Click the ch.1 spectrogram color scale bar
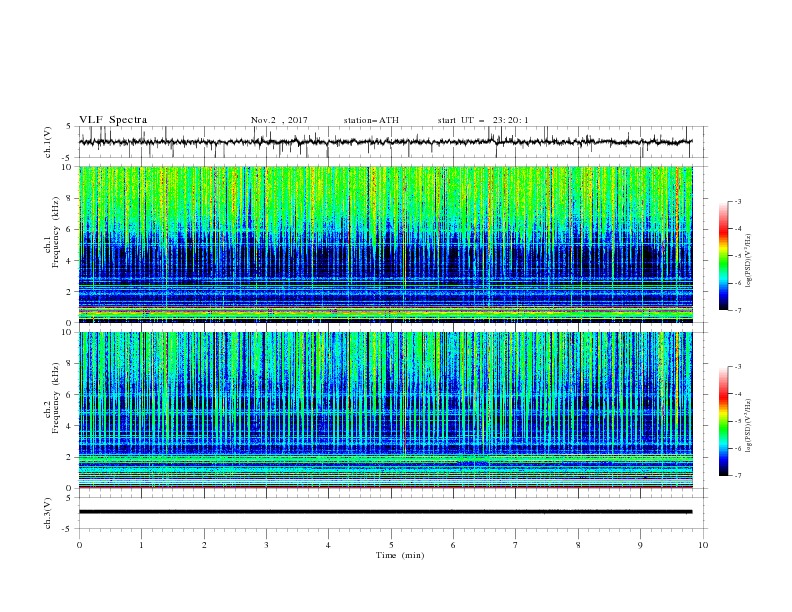Image resolution: width=792 pixels, height=612 pixels. pyautogui.click(x=723, y=255)
